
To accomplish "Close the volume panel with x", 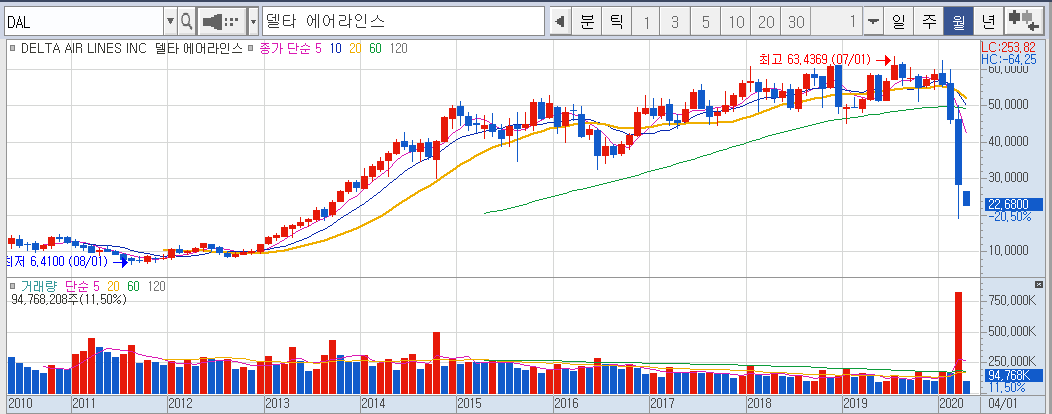I will [x=1039, y=284].
